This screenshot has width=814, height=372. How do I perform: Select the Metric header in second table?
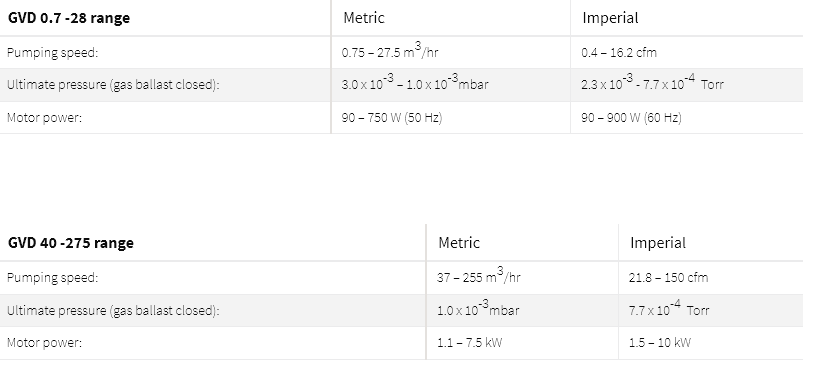click(459, 243)
